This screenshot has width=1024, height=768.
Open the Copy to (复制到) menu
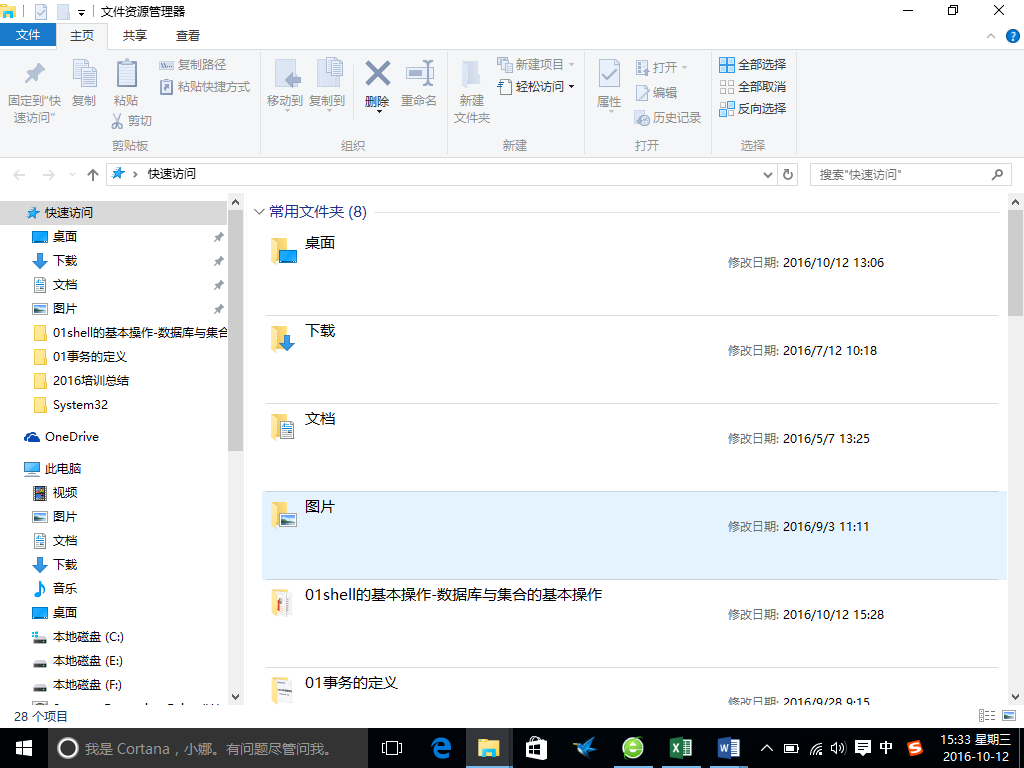(327, 84)
